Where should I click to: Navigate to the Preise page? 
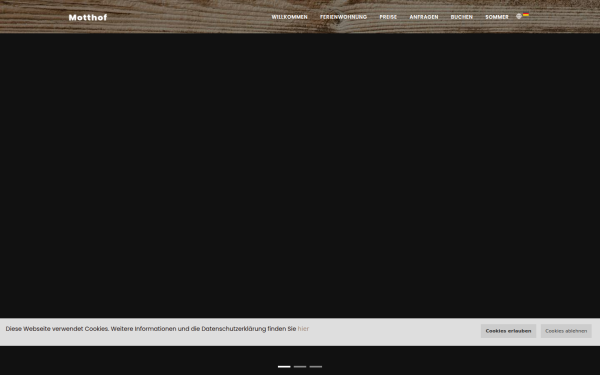388,17
